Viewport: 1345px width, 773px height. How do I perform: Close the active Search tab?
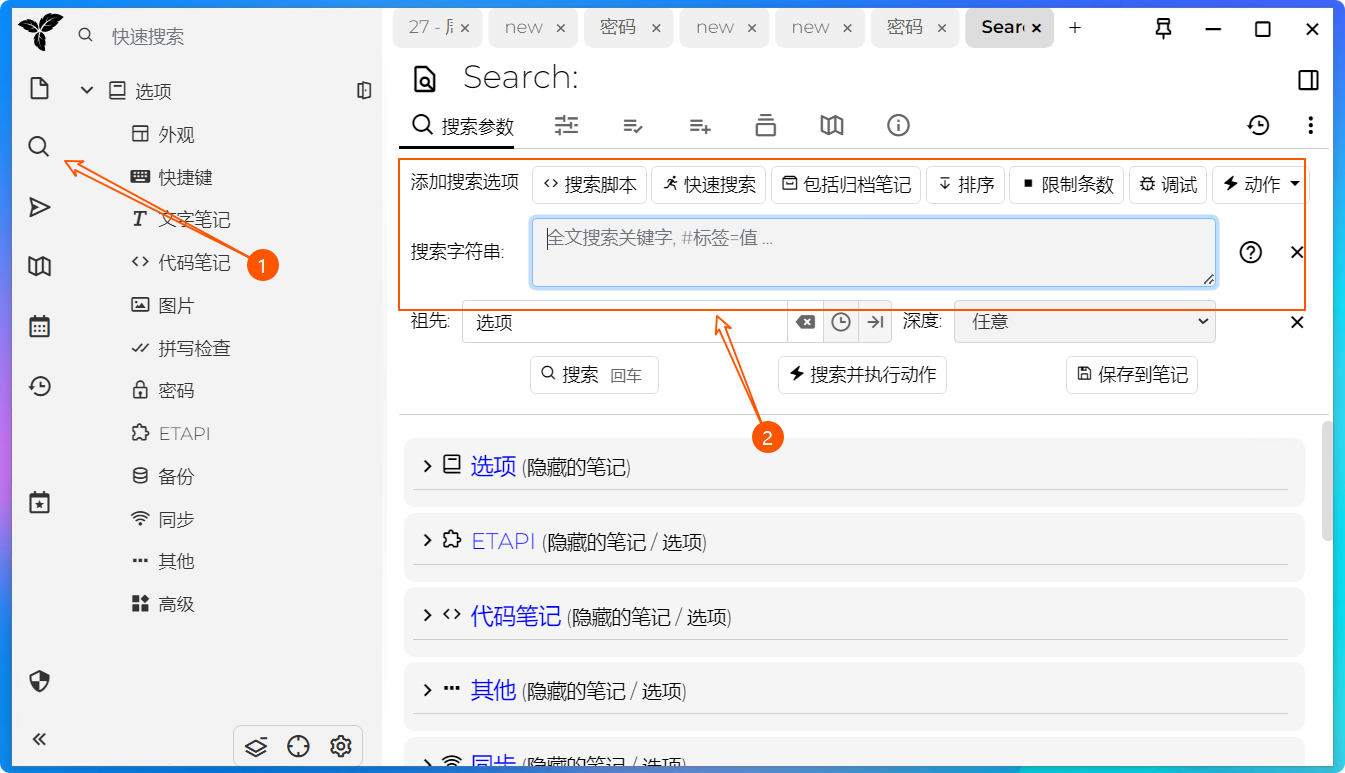(x=1036, y=28)
